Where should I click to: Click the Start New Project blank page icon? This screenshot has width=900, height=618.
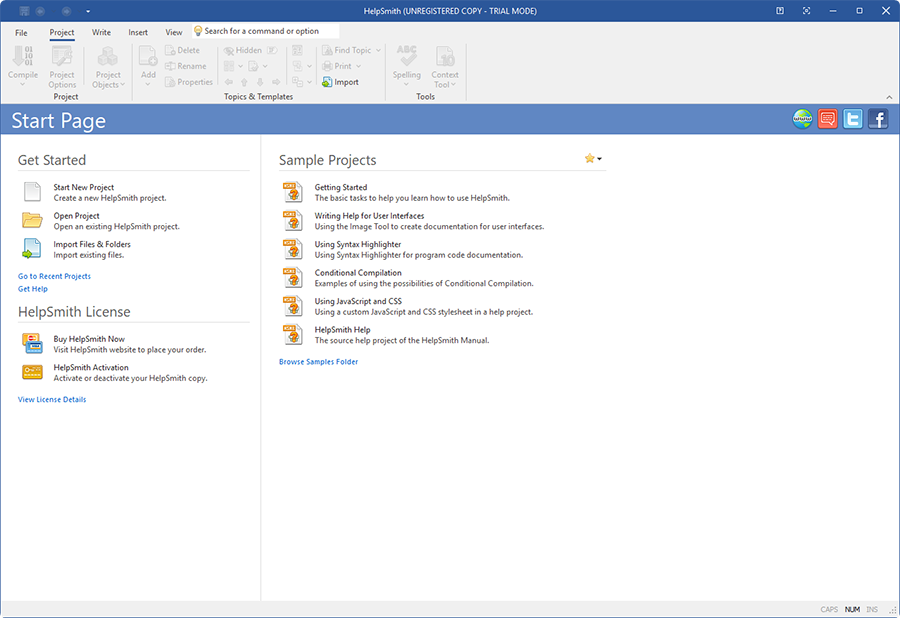32,192
